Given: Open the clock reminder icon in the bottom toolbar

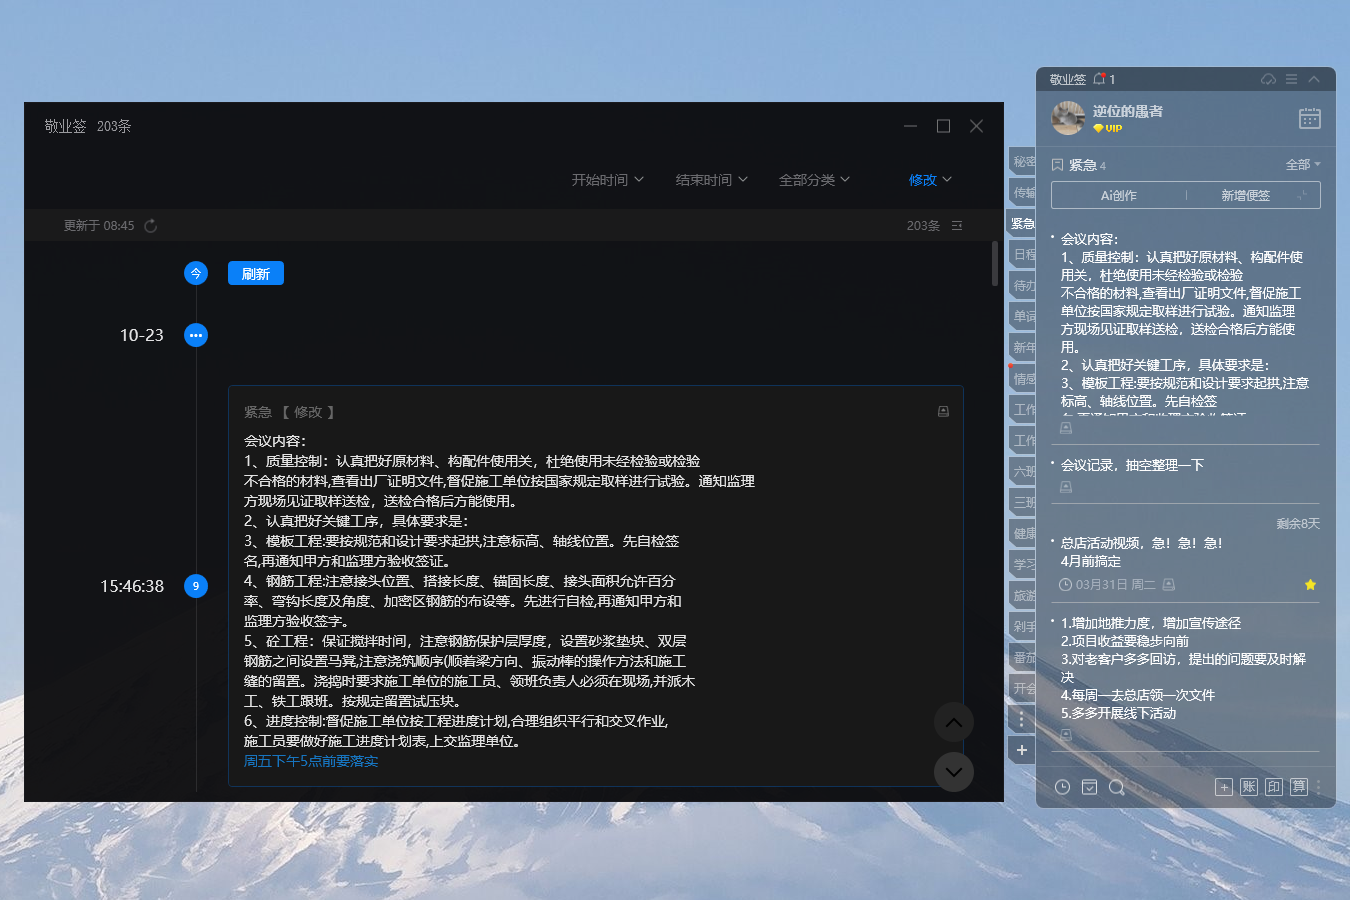Looking at the screenshot, I should [x=1062, y=787].
